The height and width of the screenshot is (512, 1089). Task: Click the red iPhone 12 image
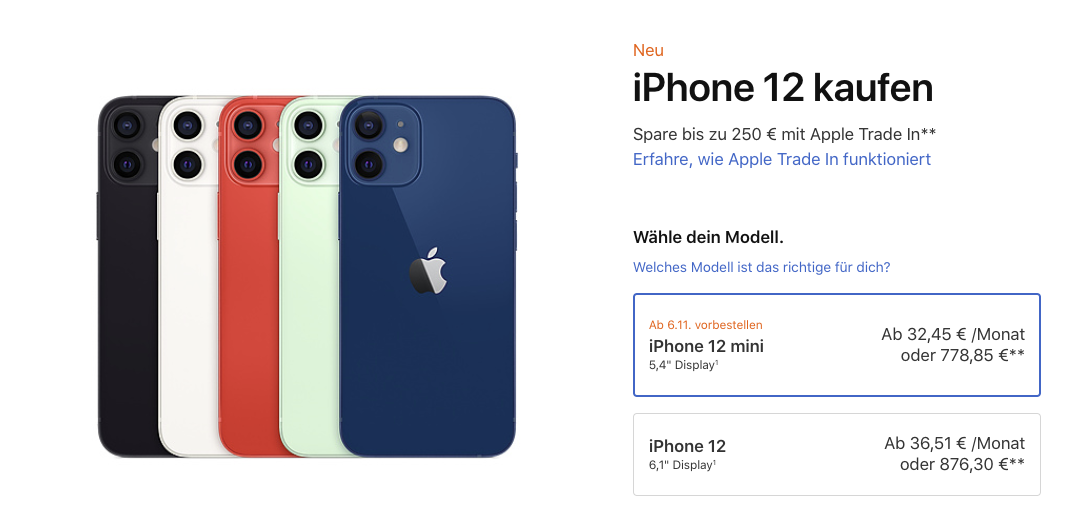point(249,276)
